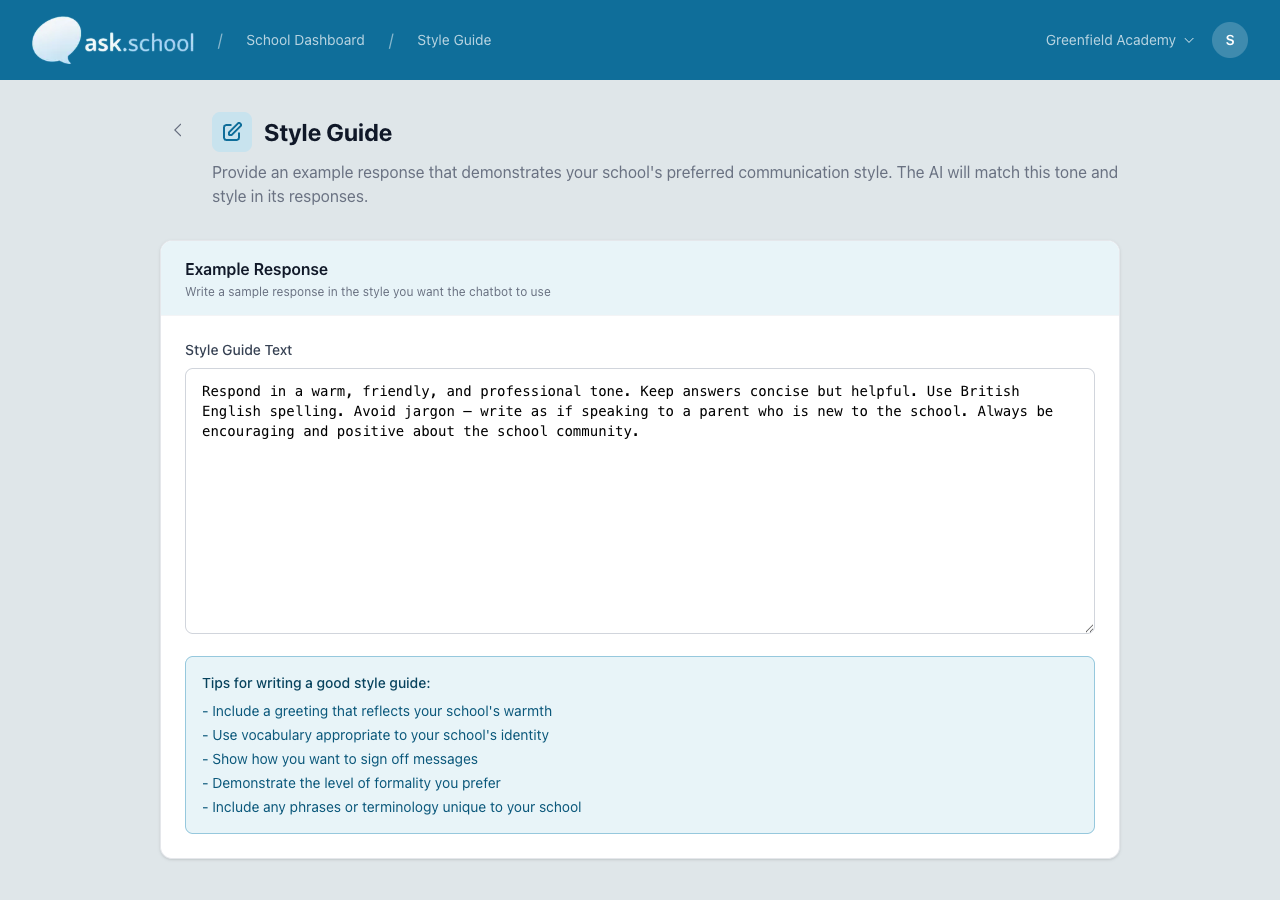Click 'Tips for writing a good style guide:'
Screen dimensions: 1280x900
pos(316,683)
